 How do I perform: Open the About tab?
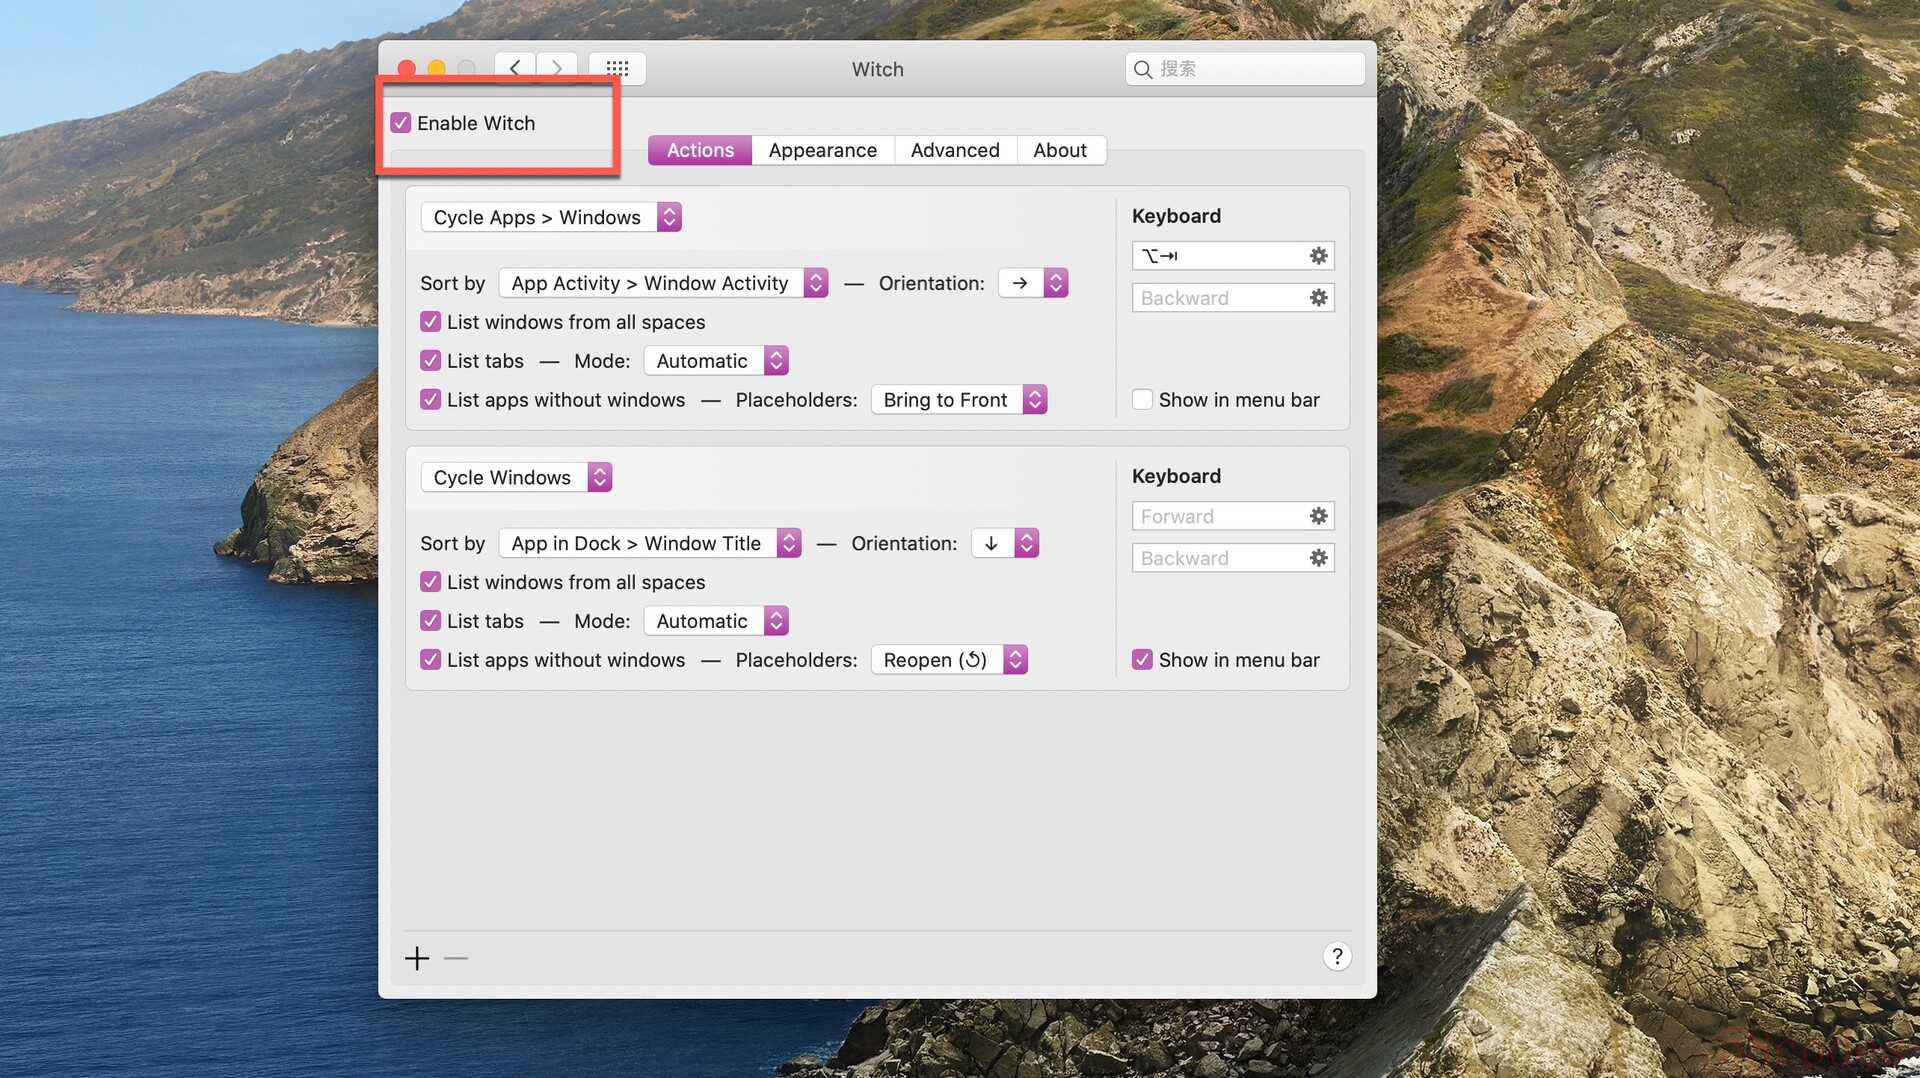click(1059, 150)
